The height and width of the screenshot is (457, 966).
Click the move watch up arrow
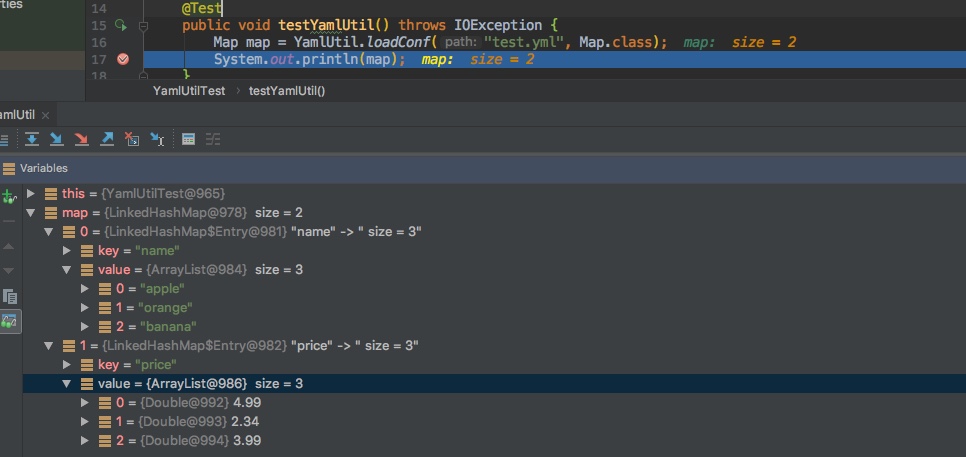click(9, 246)
